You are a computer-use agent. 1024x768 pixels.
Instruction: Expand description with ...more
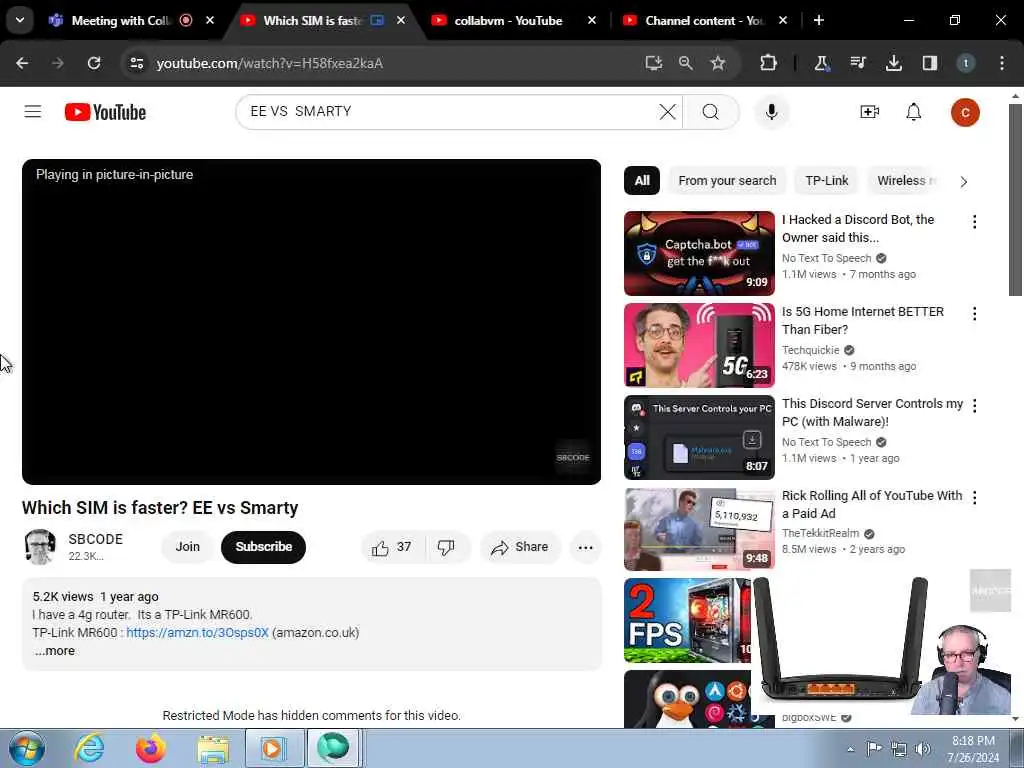(x=55, y=651)
